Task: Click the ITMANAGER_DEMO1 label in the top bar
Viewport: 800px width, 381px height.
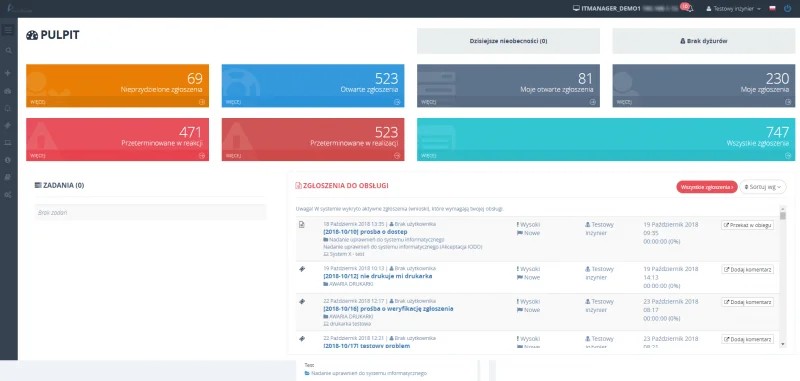Action: pyautogui.click(x=611, y=9)
